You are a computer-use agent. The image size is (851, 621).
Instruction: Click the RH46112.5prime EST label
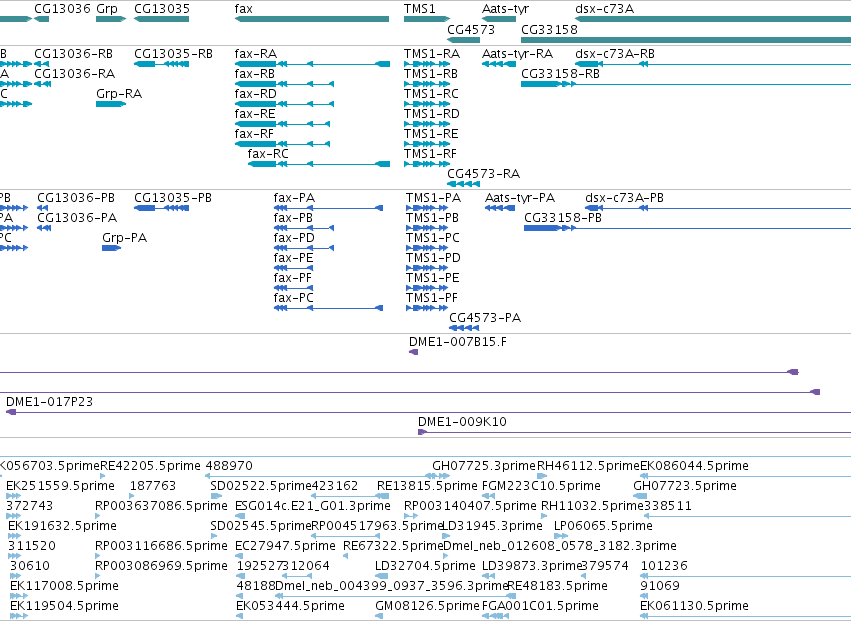point(588,466)
